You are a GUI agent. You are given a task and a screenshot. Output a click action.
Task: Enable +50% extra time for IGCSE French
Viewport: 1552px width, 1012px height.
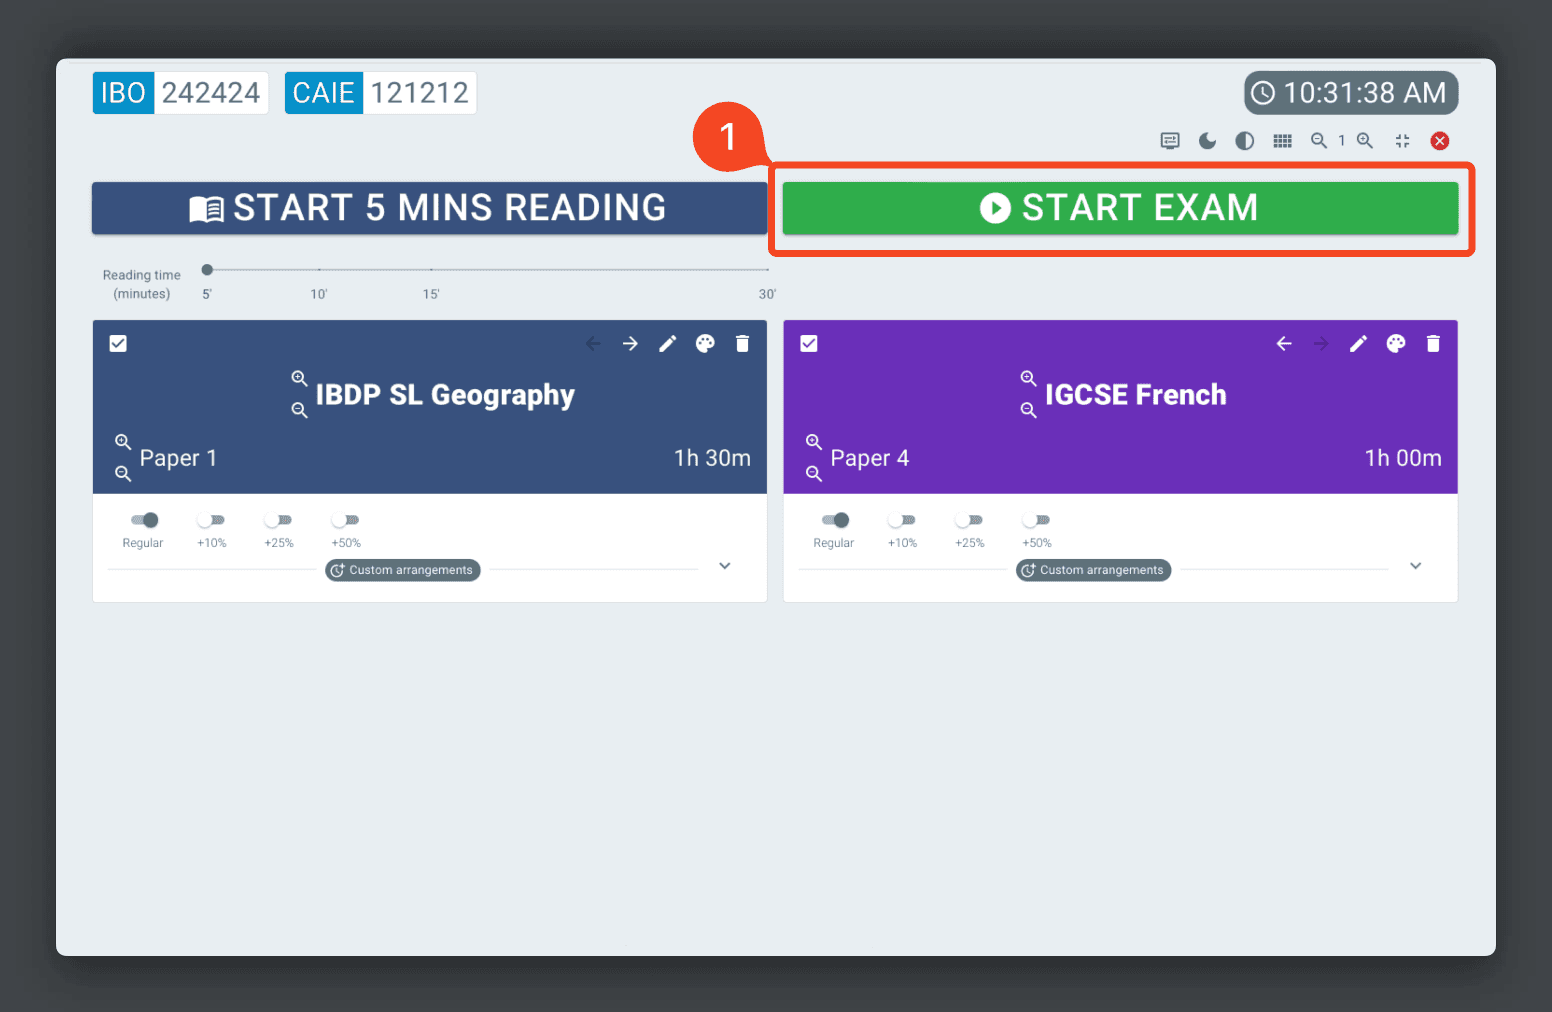pyautogui.click(x=1036, y=520)
